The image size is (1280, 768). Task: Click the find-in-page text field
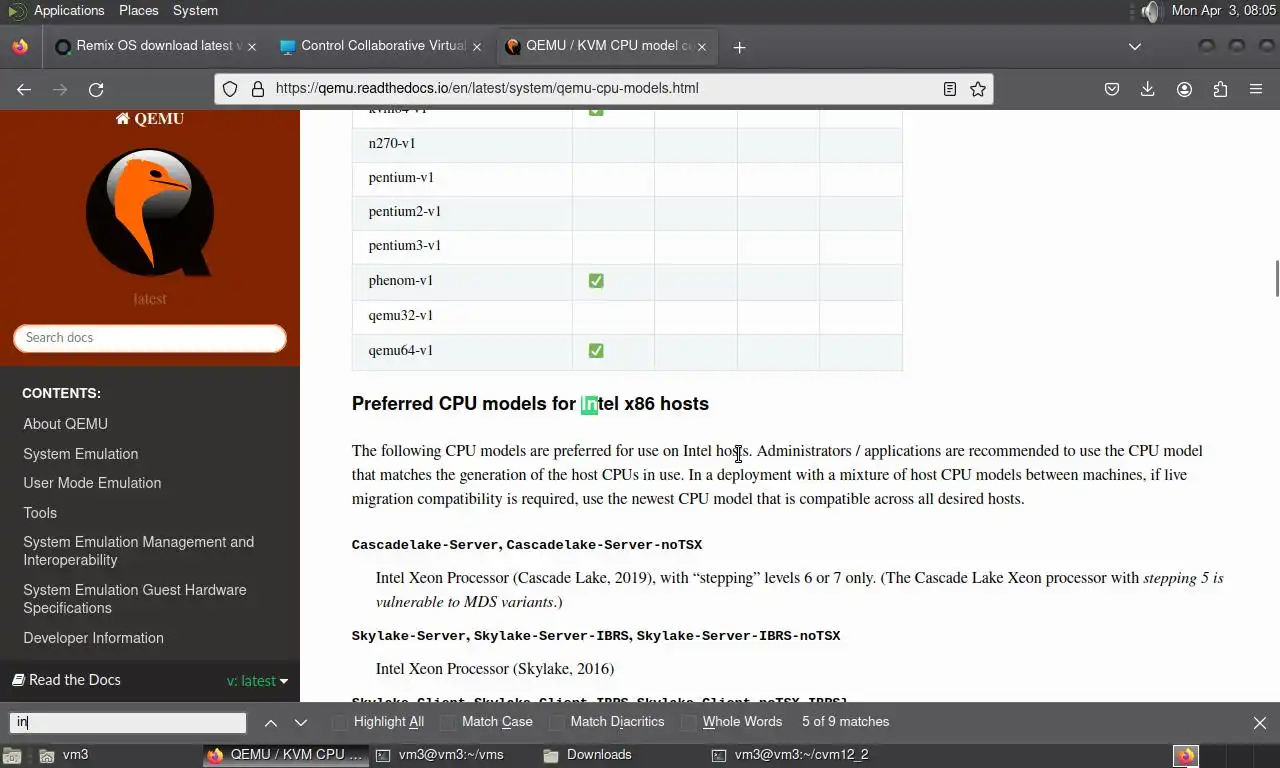pos(128,722)
